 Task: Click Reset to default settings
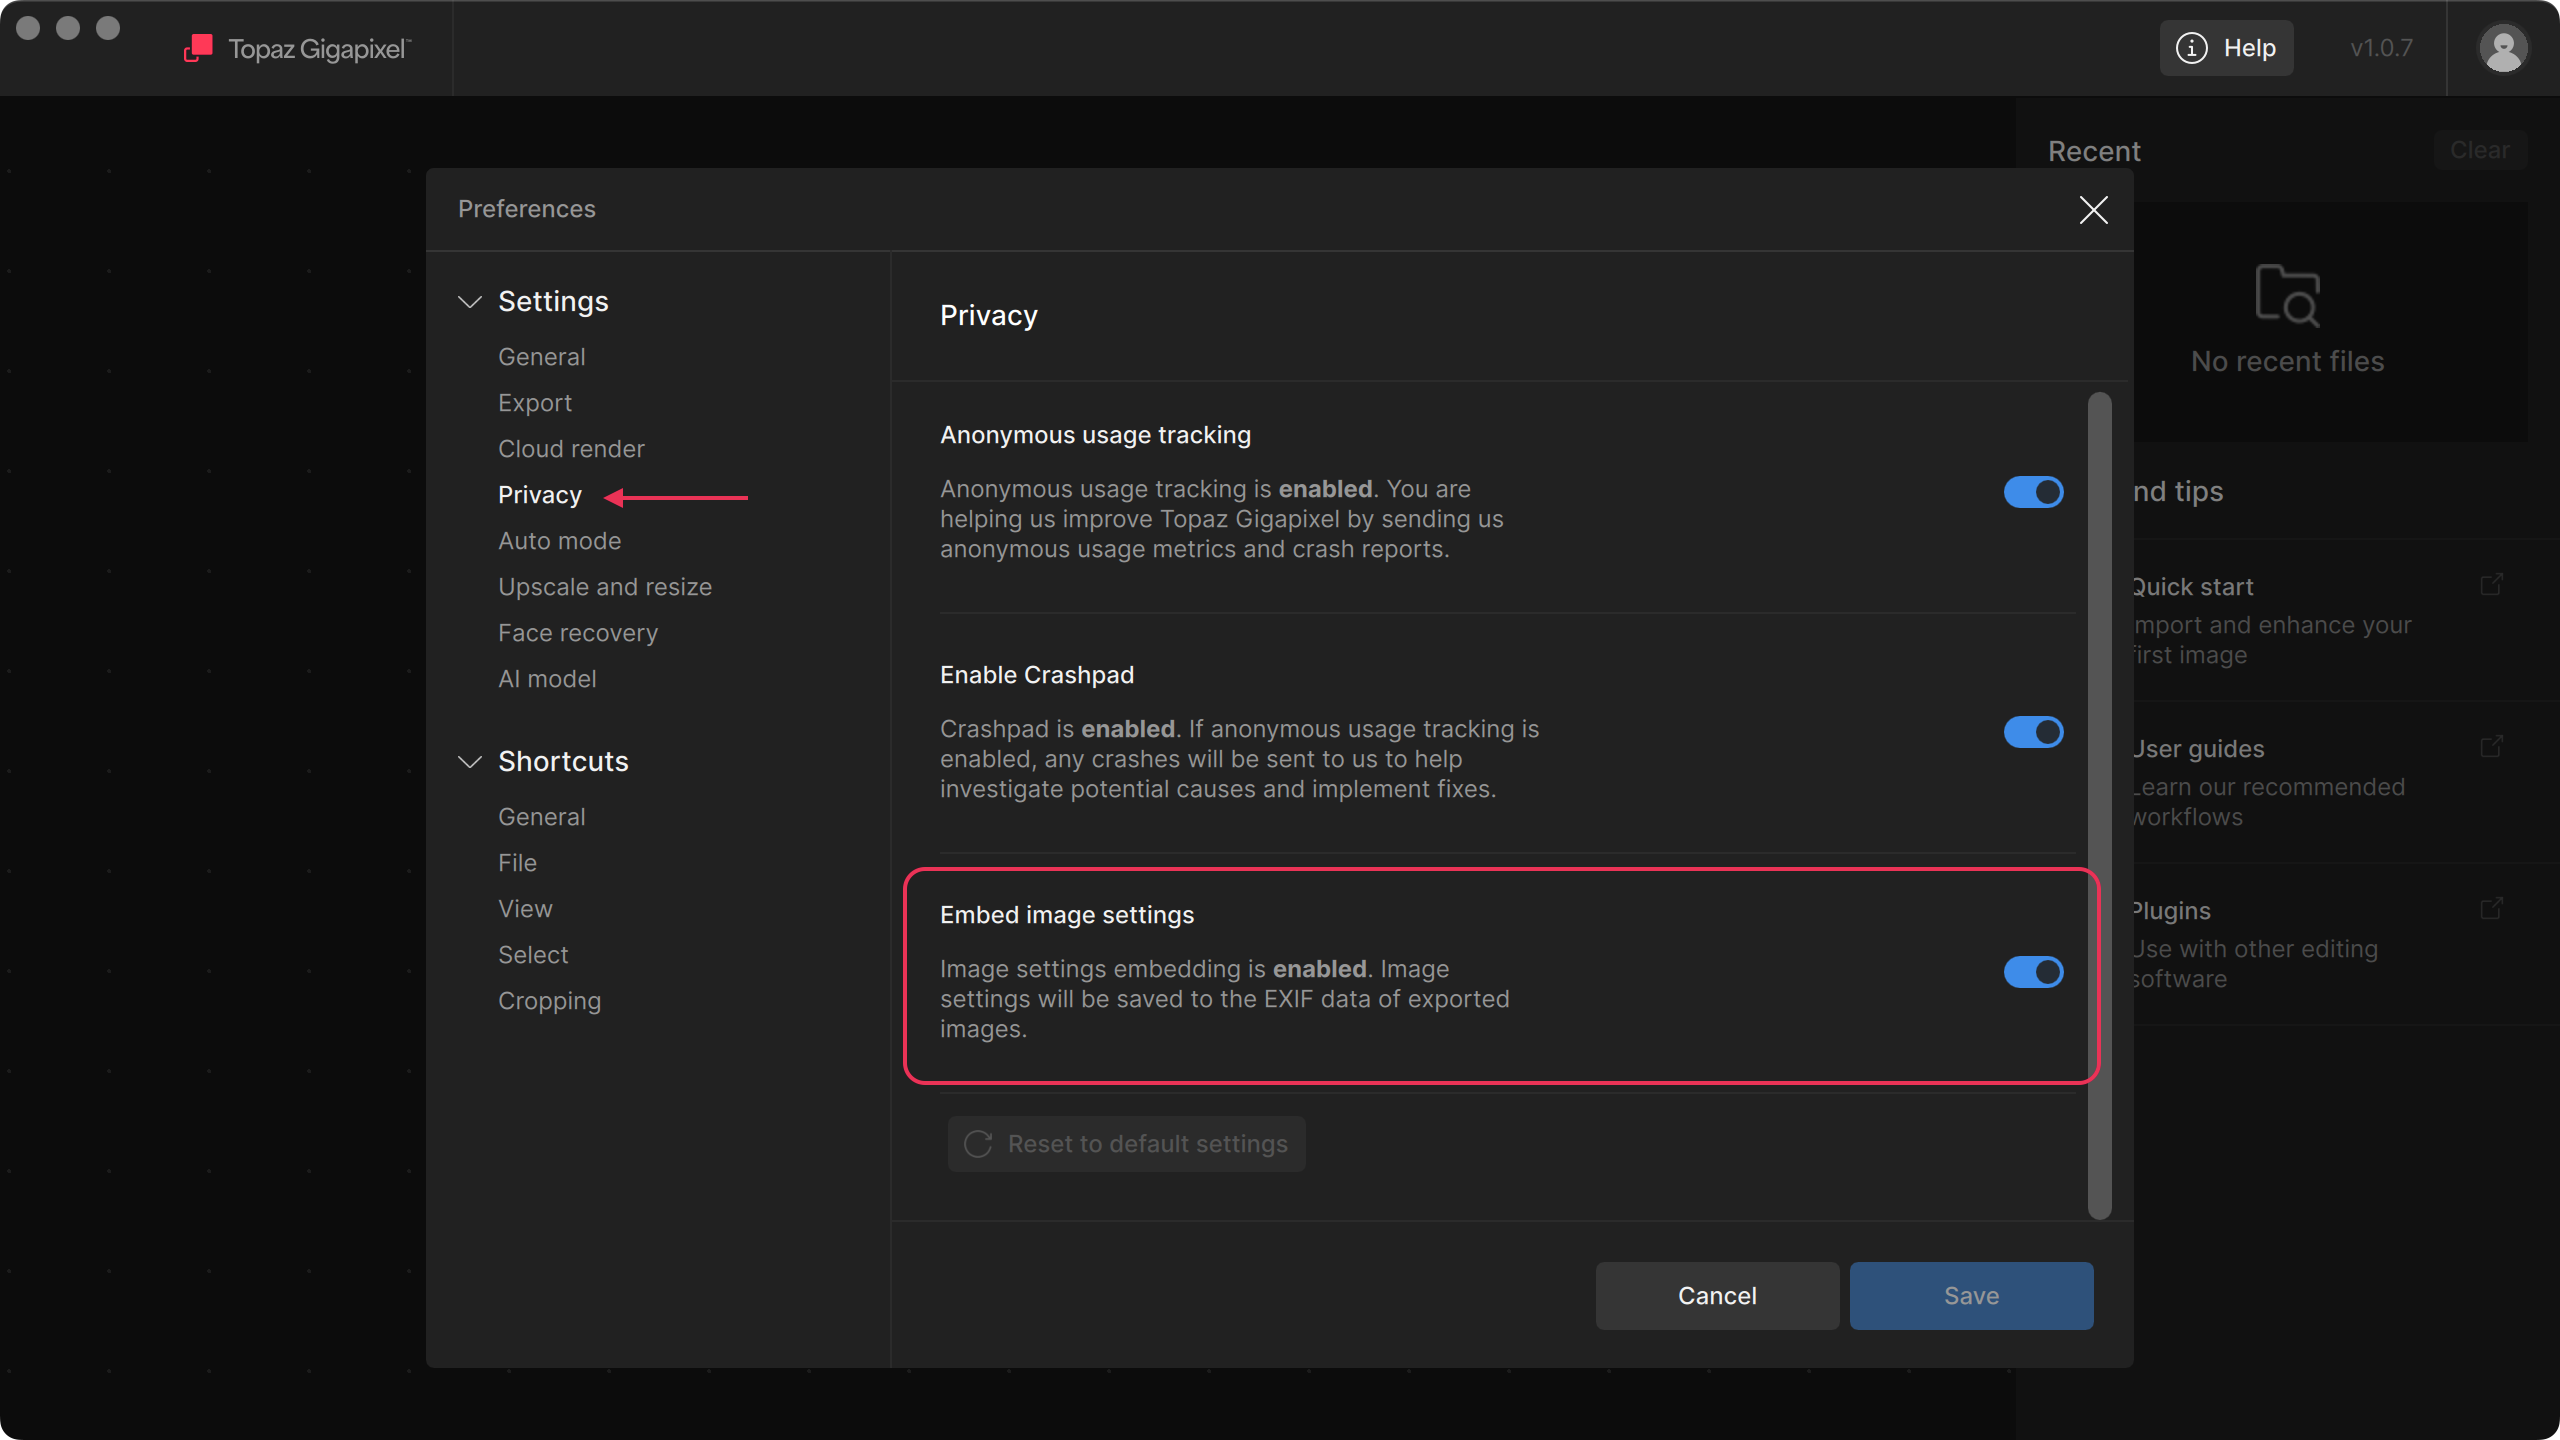tap(1127, 1144)
